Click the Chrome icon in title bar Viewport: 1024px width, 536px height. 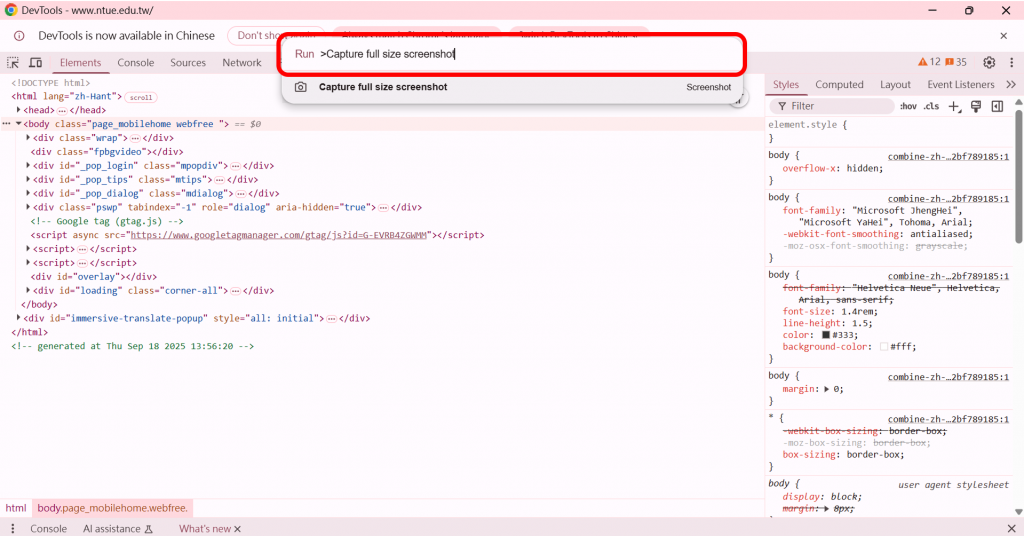click(11, 10)
